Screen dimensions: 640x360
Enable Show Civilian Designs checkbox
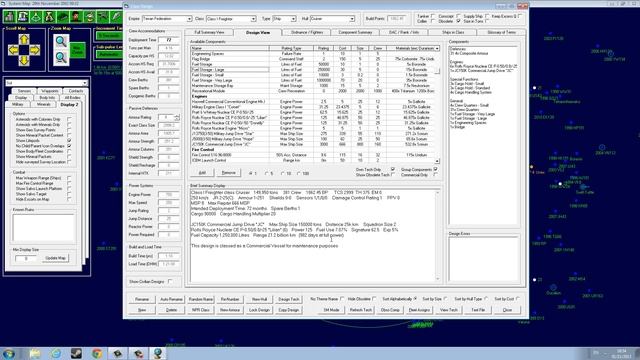pos(170,281)
